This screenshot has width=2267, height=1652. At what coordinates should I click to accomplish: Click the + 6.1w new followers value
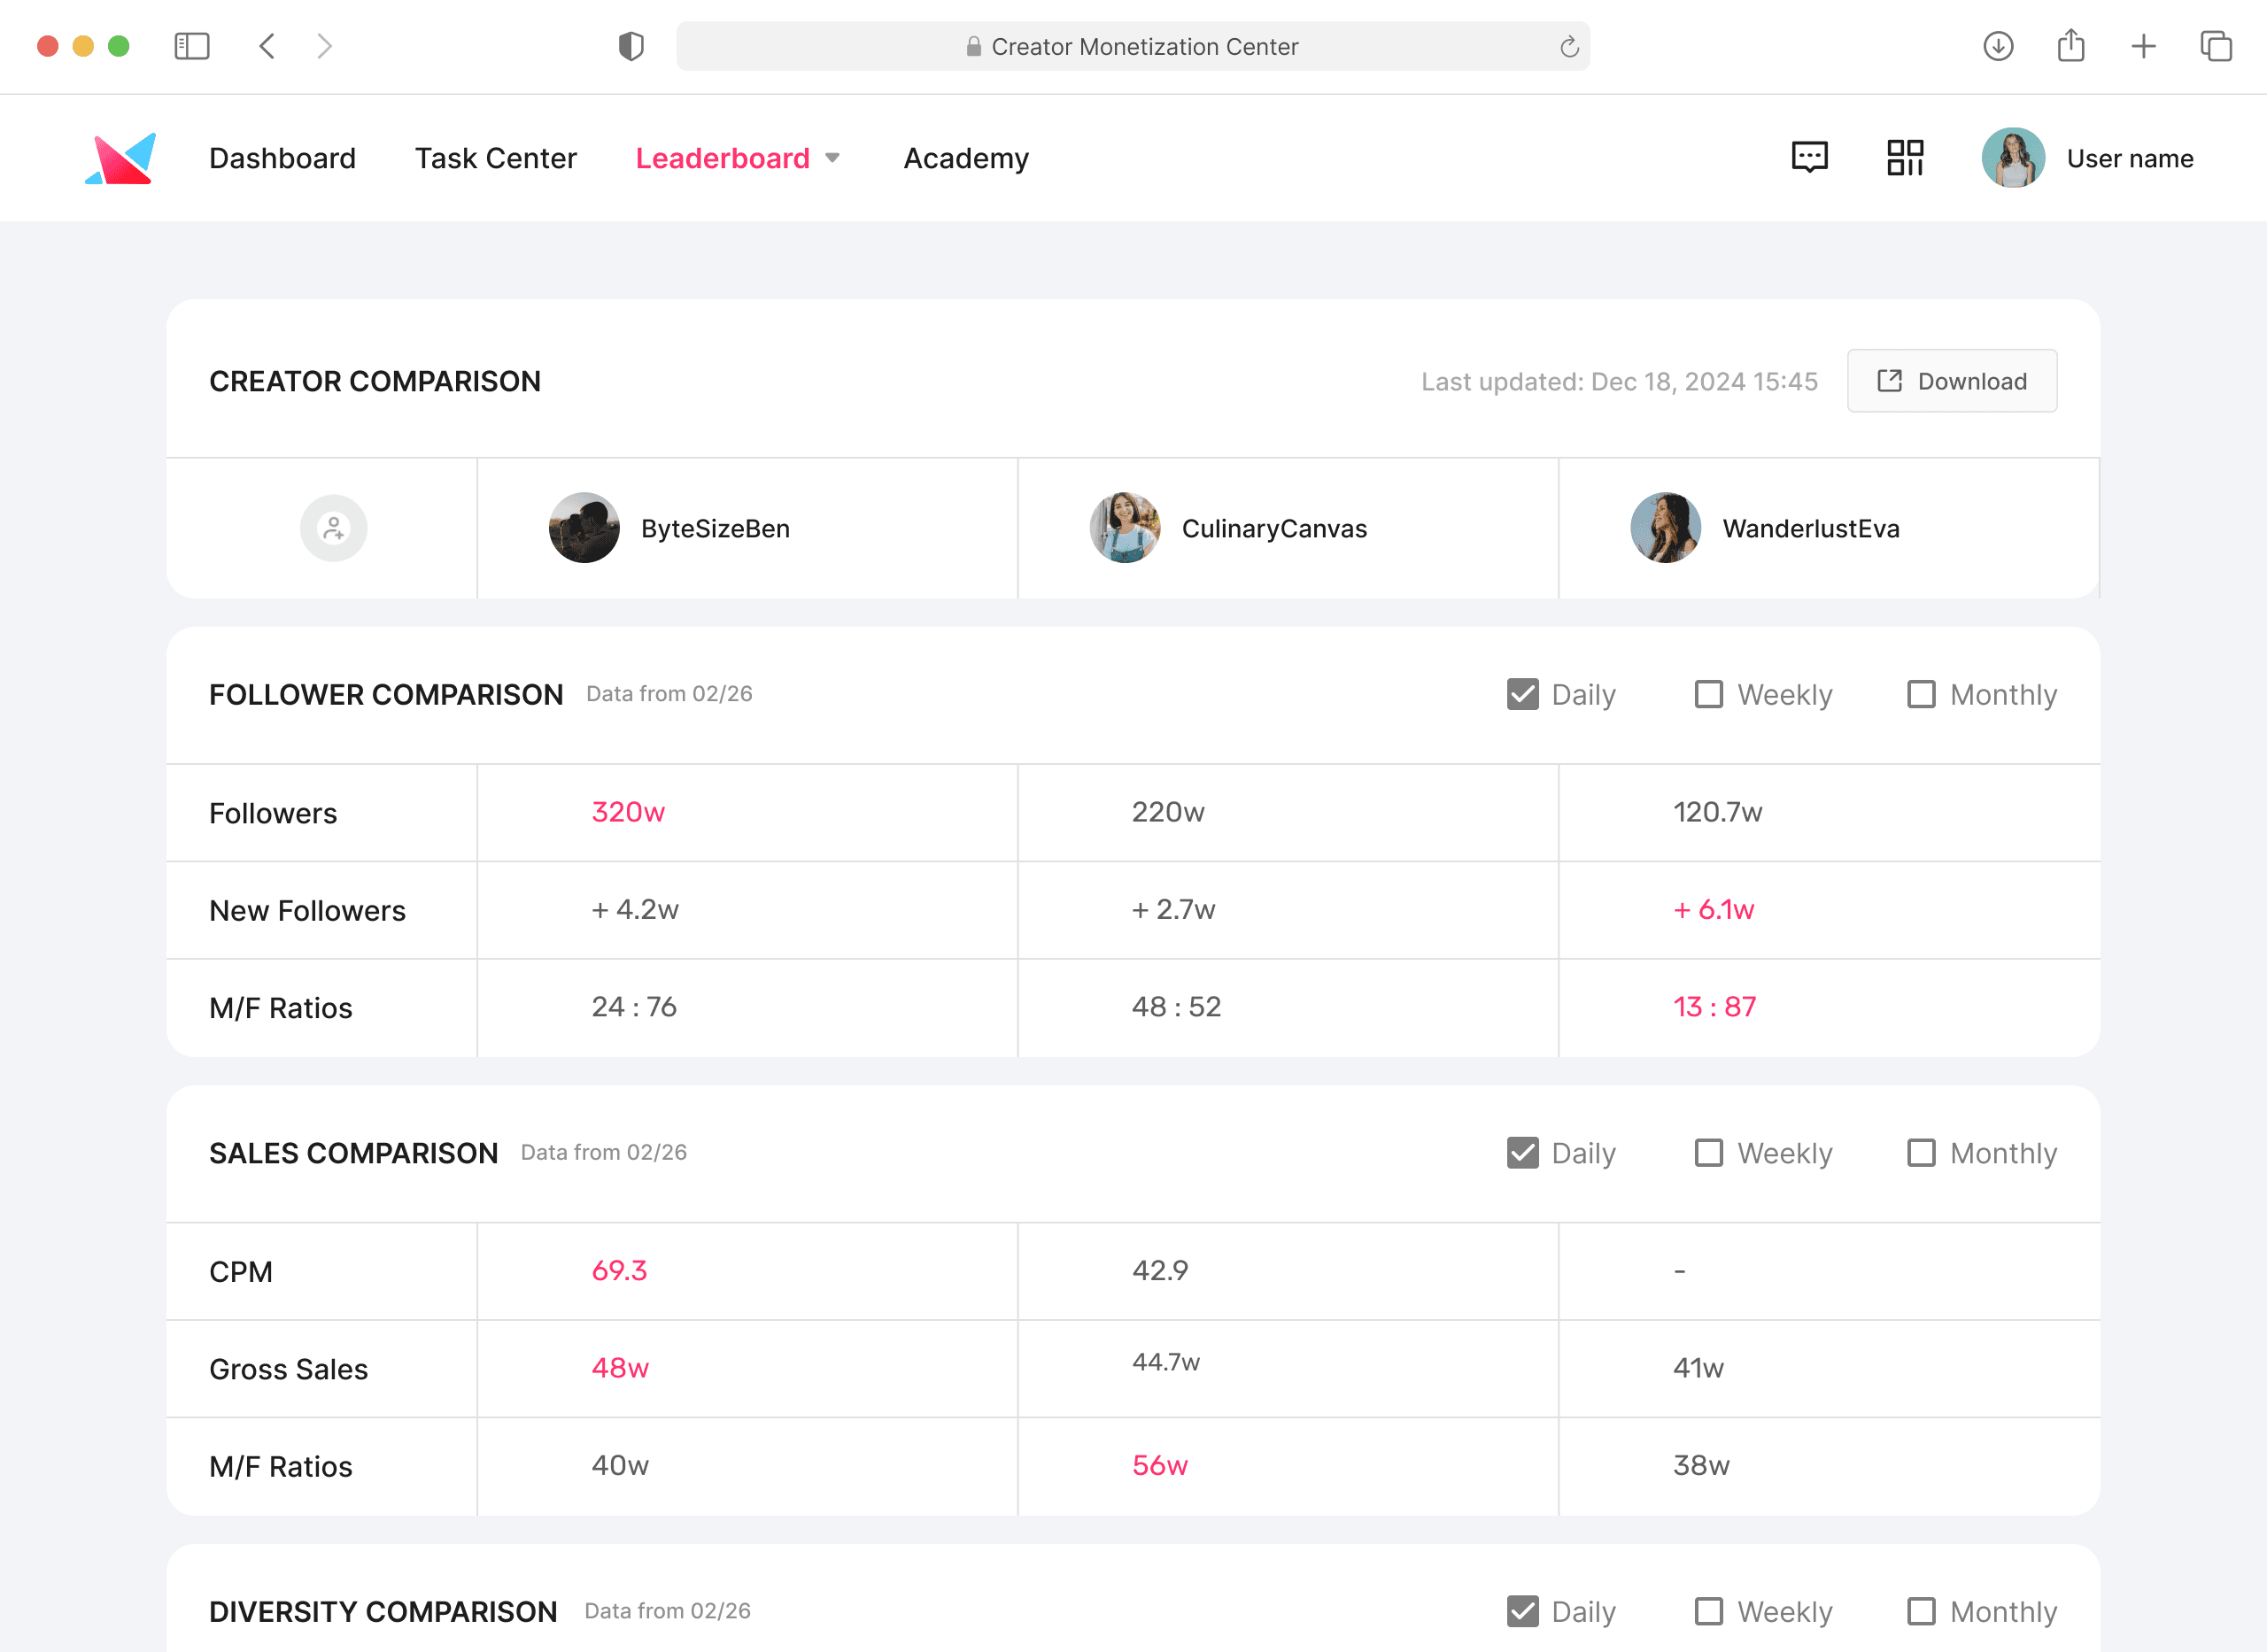pos(1714,909)
